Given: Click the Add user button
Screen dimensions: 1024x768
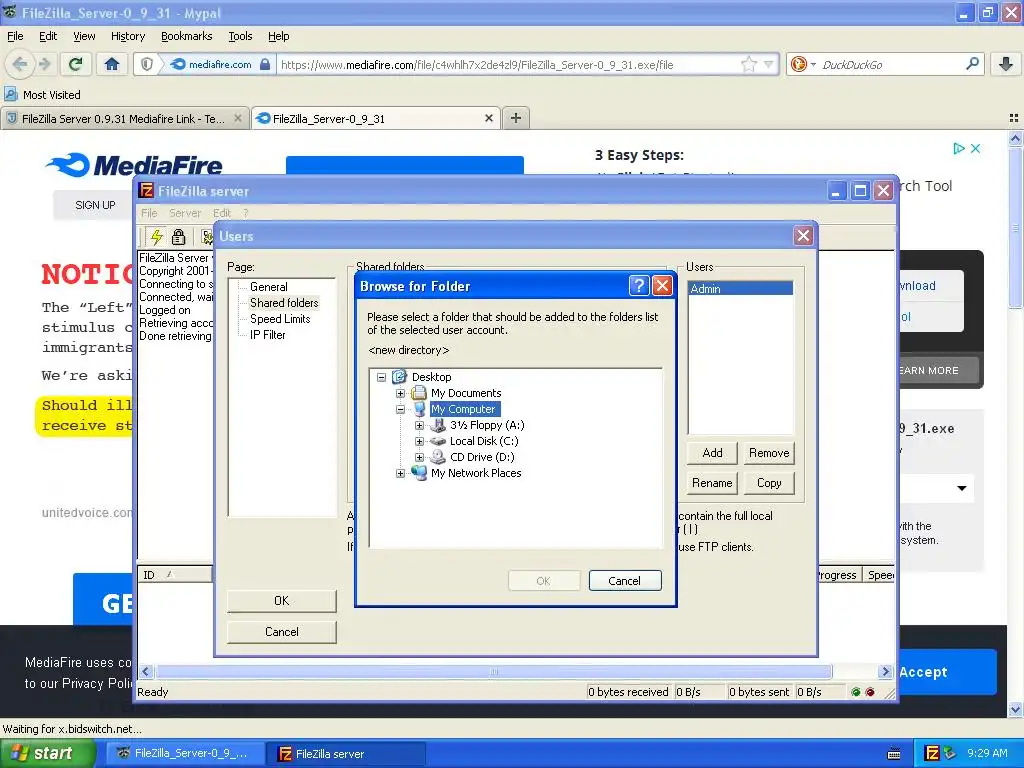Looking at the screenshot, I should 712,453.
